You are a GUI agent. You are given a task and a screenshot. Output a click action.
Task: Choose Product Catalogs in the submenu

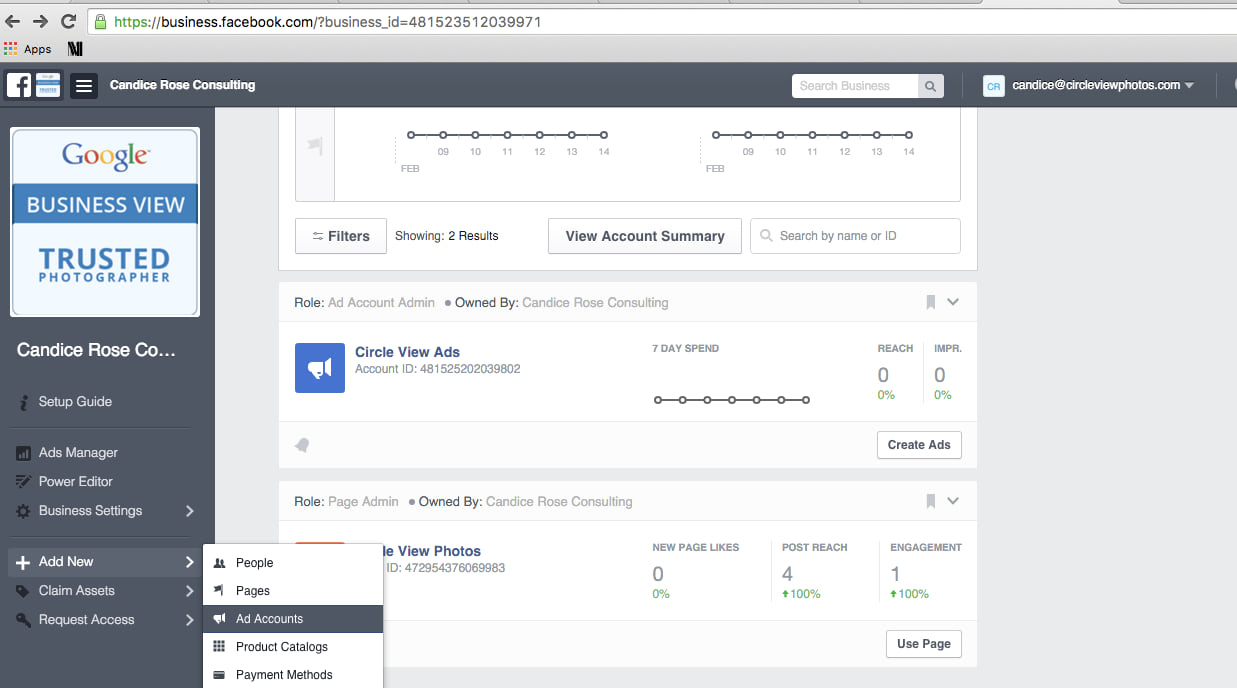coord(281,647)
